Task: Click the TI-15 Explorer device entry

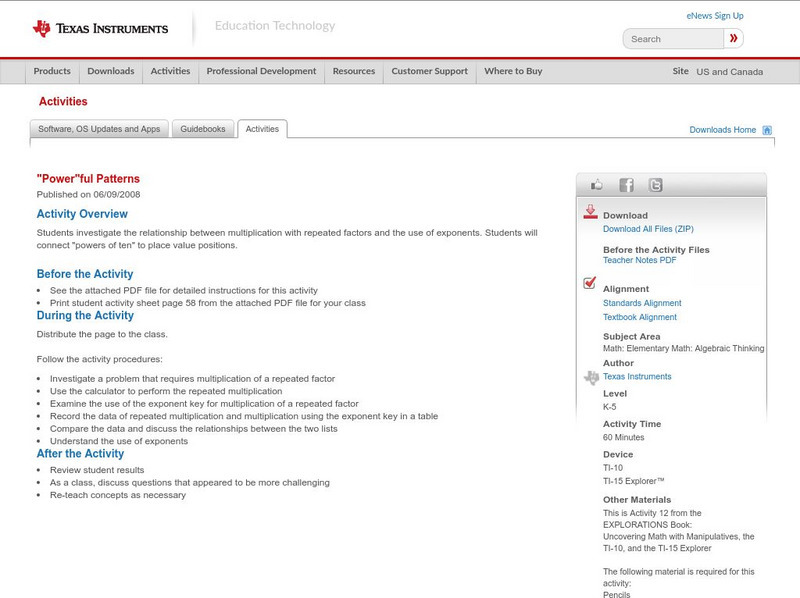Action: [x=634, y=481]
